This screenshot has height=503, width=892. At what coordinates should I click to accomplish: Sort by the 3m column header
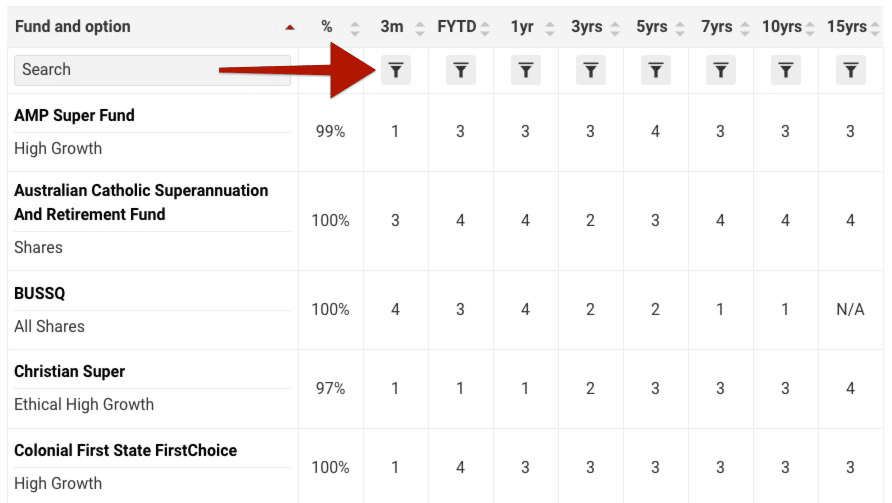click(x=392, y=27)
